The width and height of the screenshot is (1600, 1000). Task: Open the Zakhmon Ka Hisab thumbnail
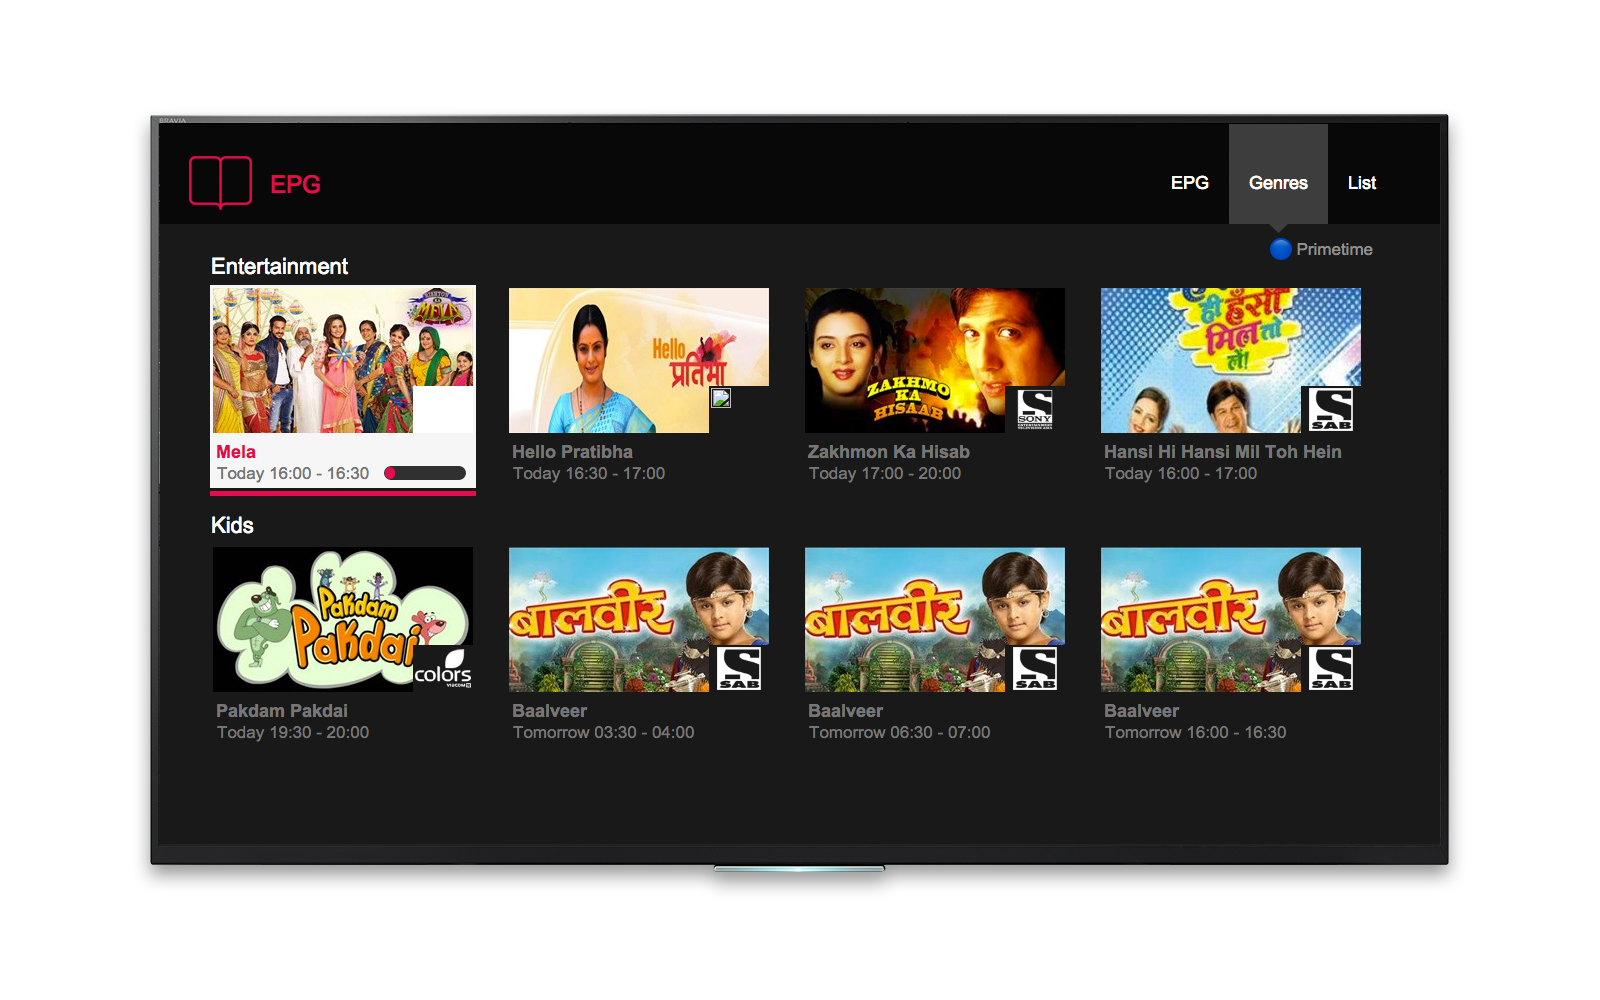point(935,360)
